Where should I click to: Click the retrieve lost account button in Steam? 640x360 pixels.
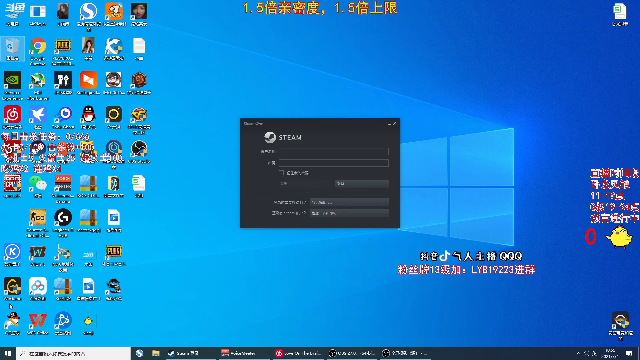point(349,213)
